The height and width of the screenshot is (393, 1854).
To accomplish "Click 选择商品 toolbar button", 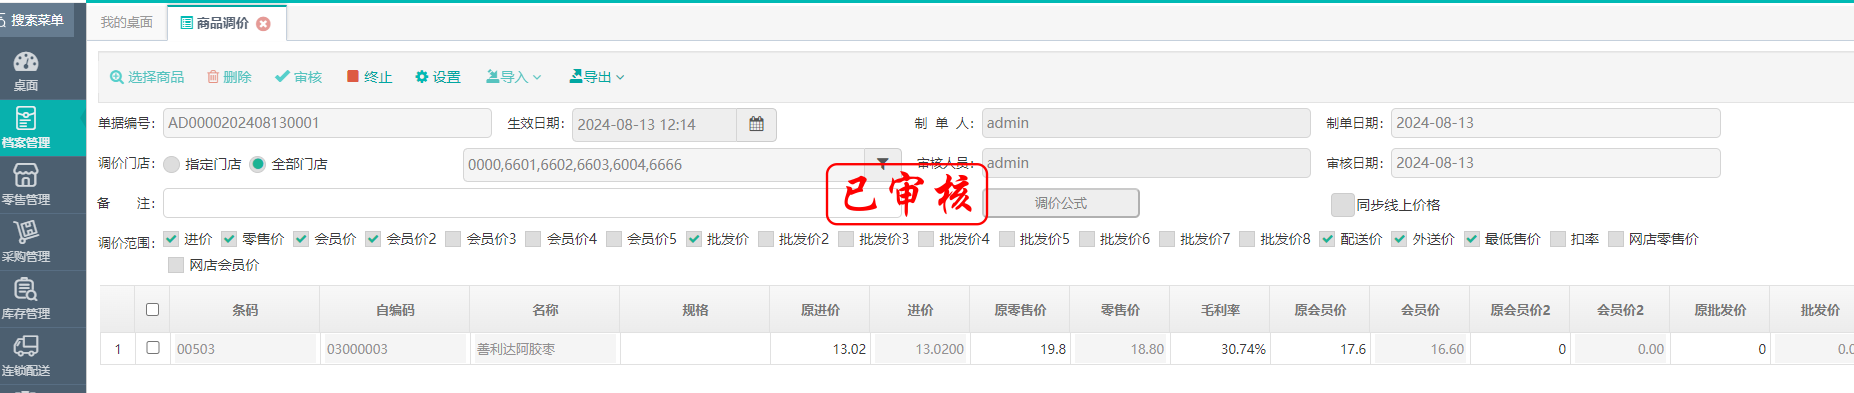I will coord(147,77).
